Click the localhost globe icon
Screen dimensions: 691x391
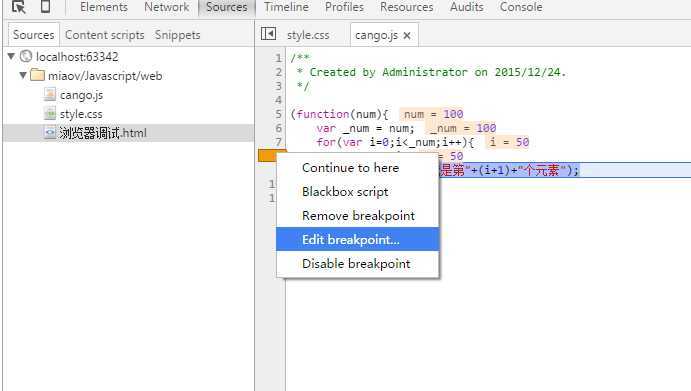click(26, 56)
